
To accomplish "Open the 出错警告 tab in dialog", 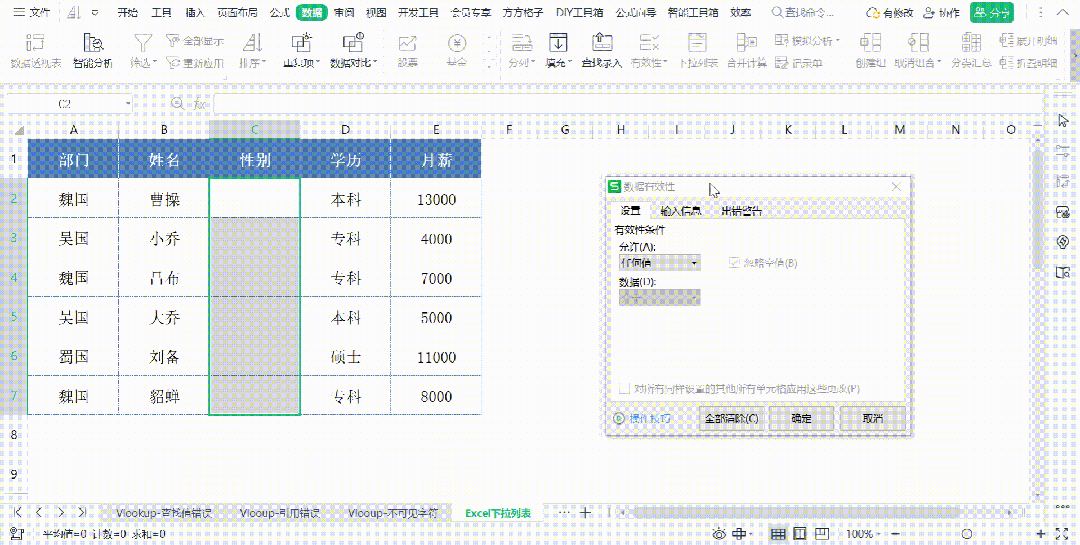I will pos(742,211).
